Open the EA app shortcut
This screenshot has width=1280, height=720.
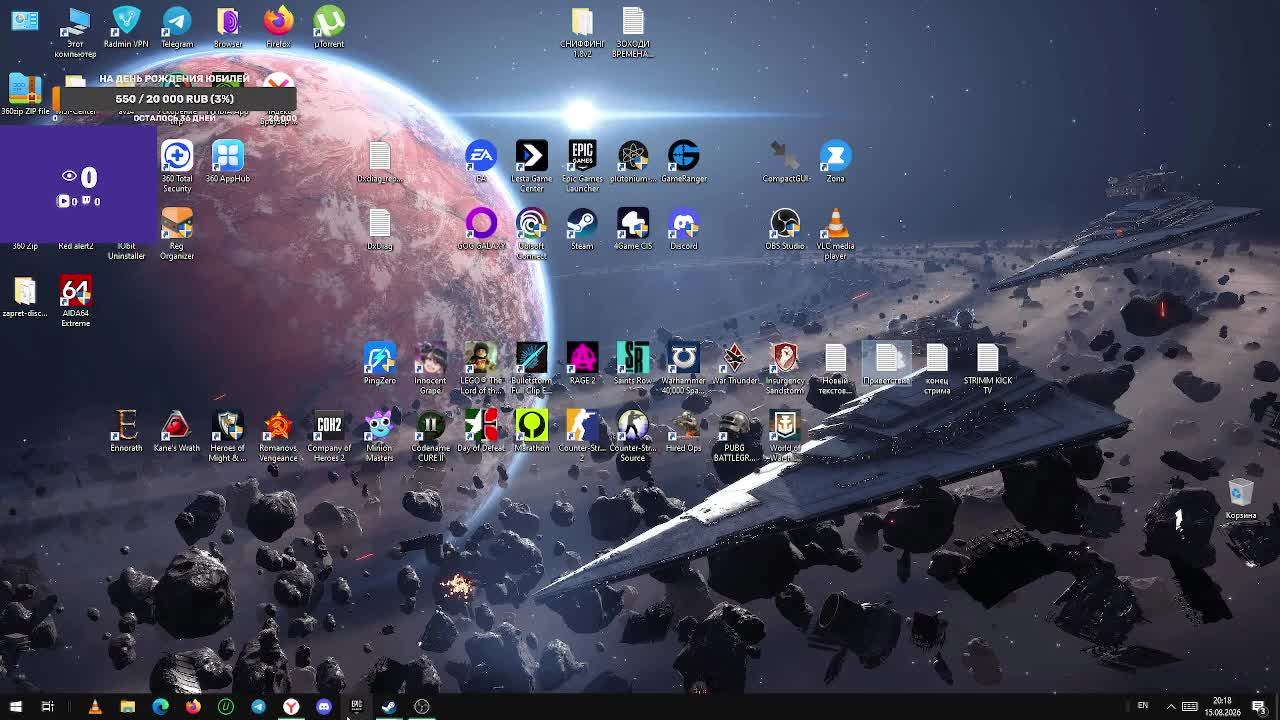point(481,162)
